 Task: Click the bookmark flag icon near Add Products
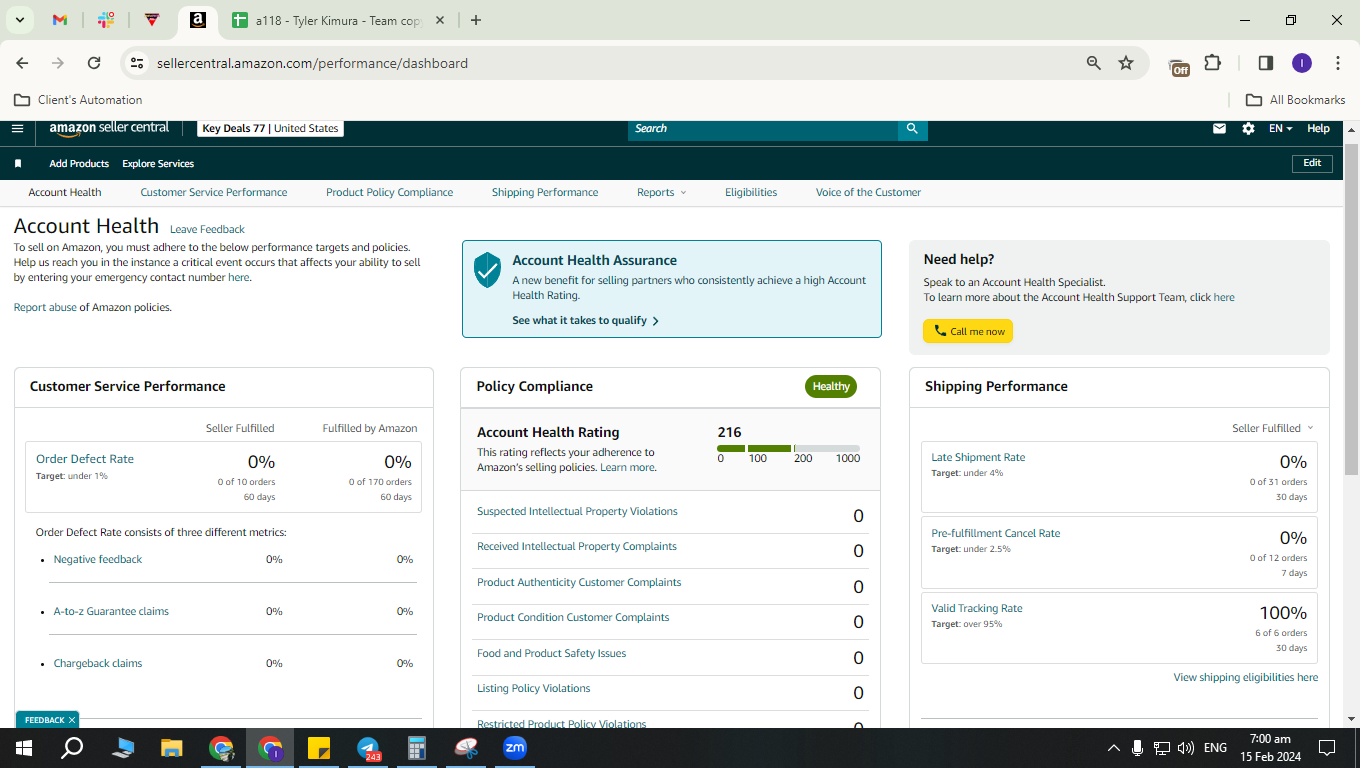[18, 163]
